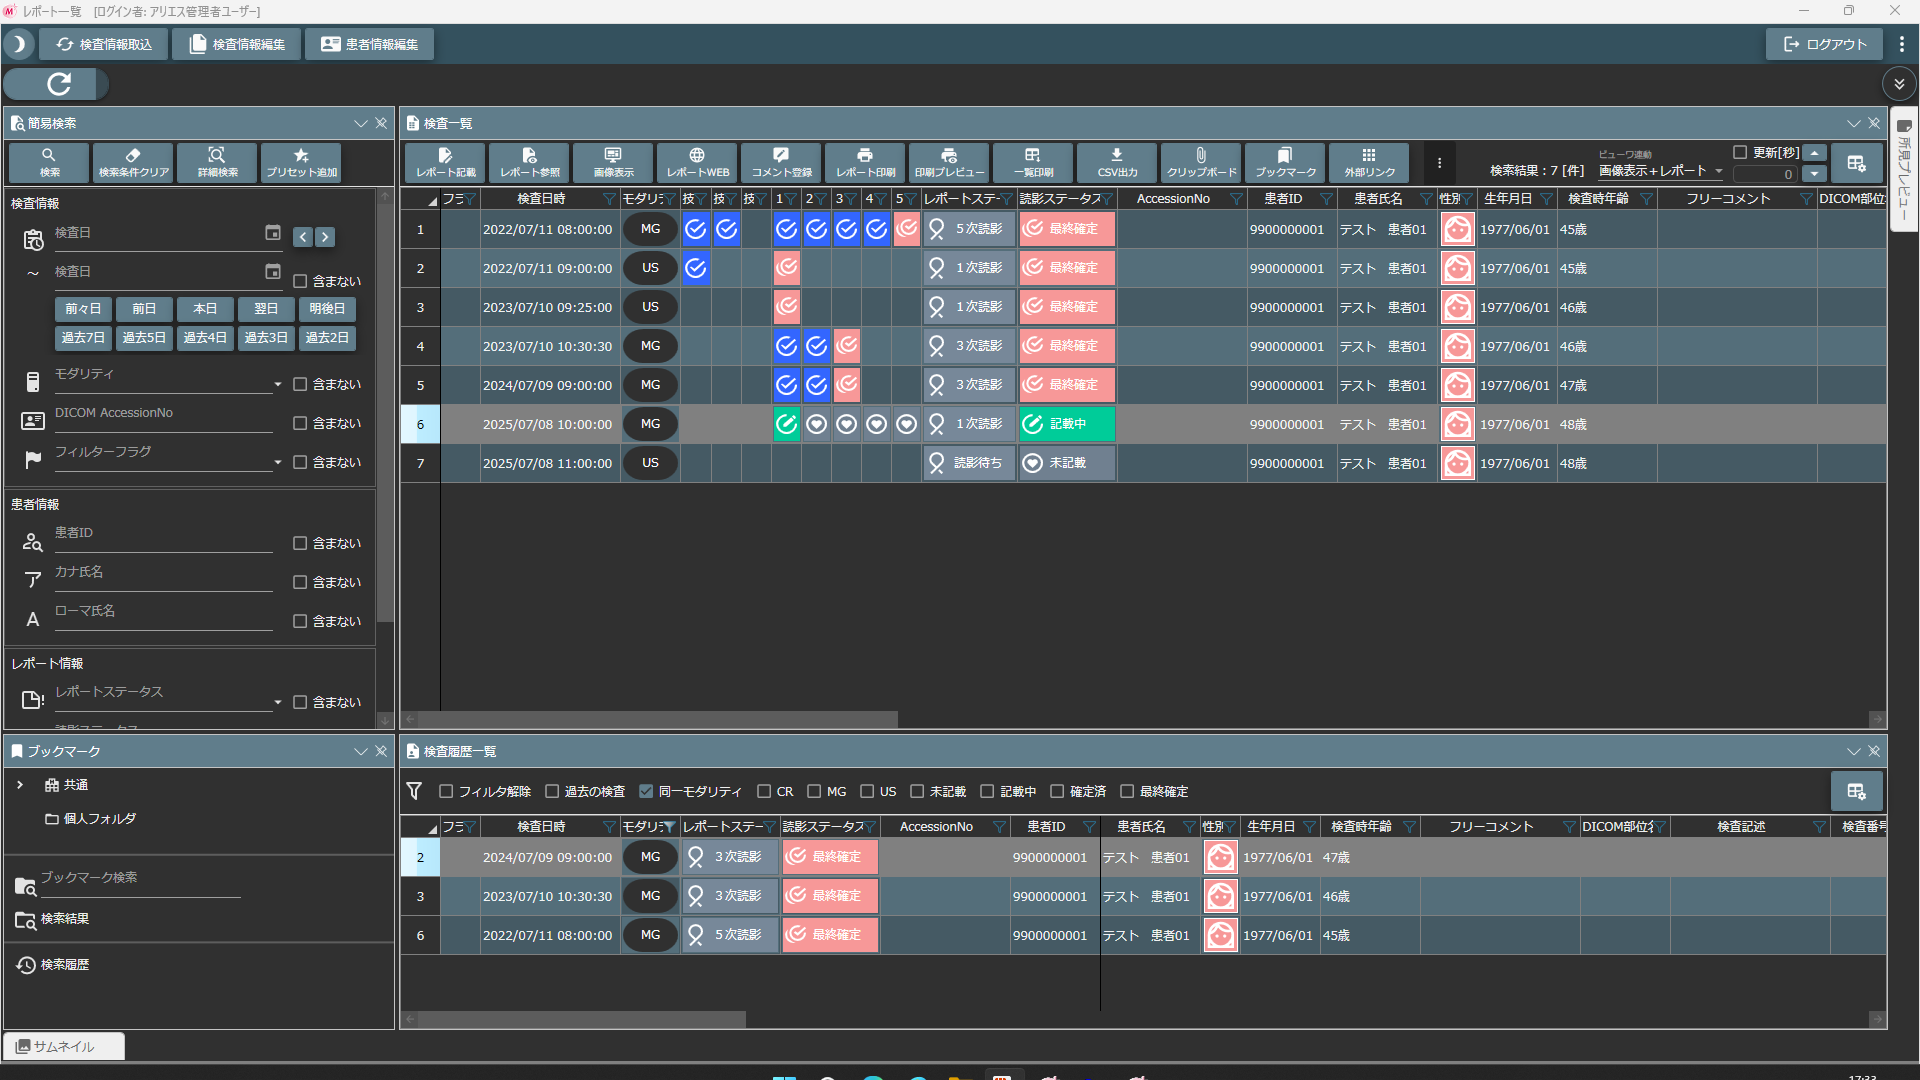Click the 画像表示 image display icon
This screenshot has width=1920, height=1080.
pos(613,162)
